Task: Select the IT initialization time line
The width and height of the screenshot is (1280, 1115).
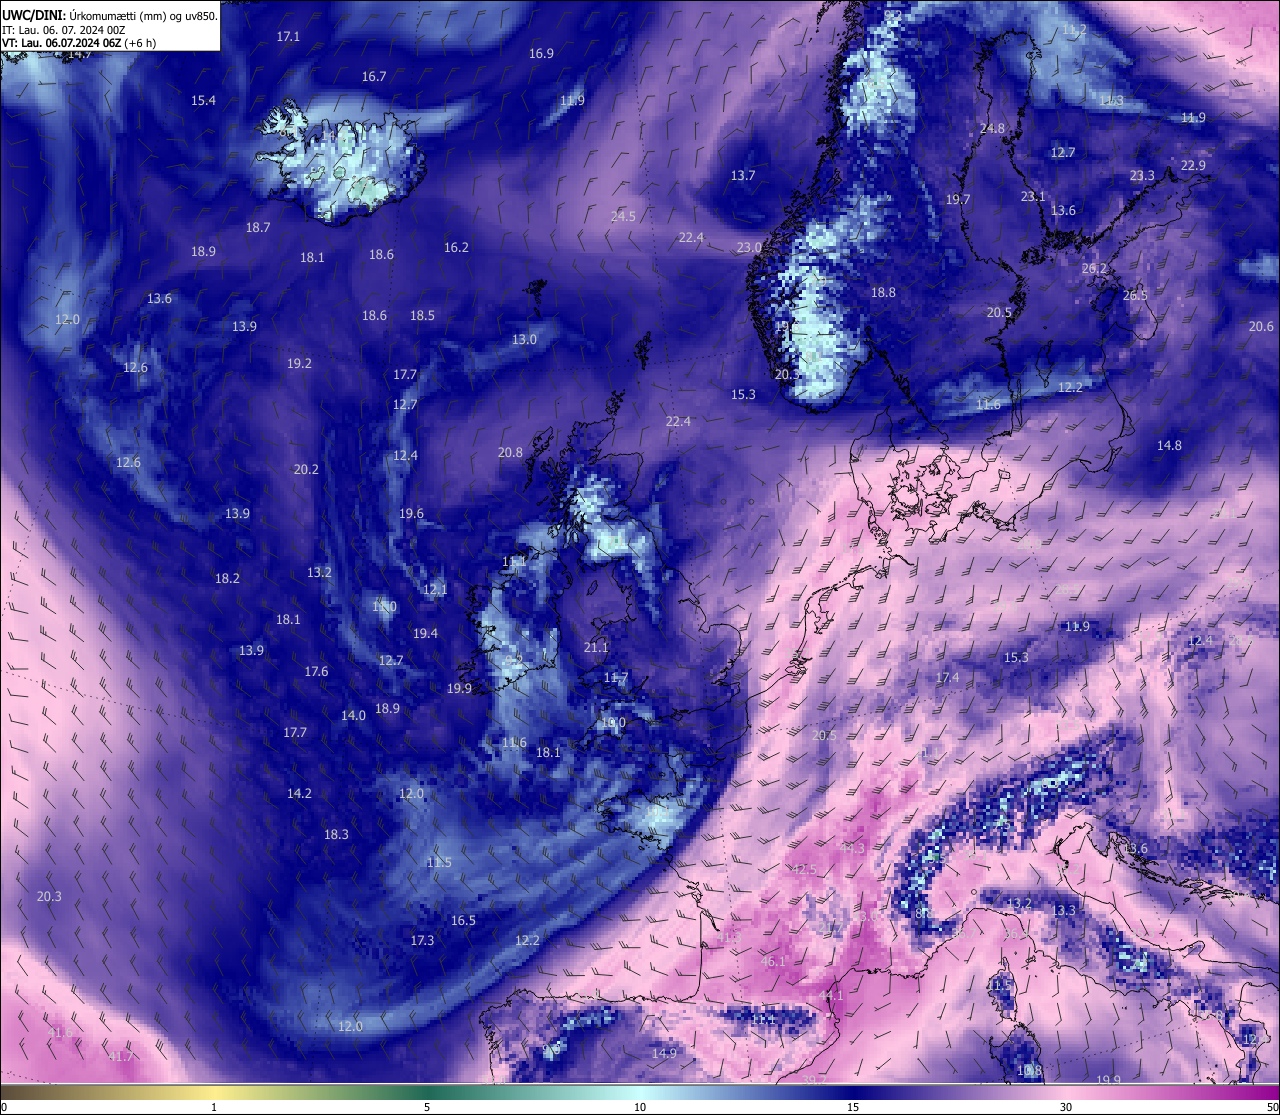Action: coord(63,30)
